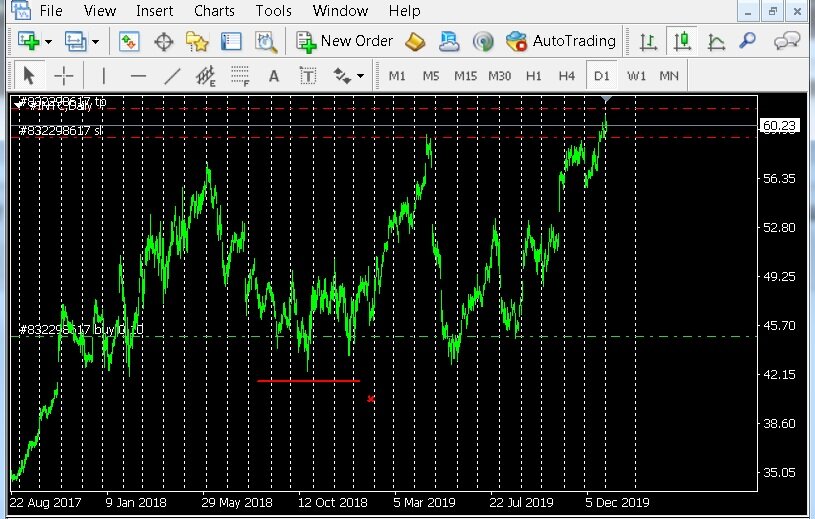The image size is (815, 519).
Task: Open the Market Watch panel icon
Action: pos(128,41)
